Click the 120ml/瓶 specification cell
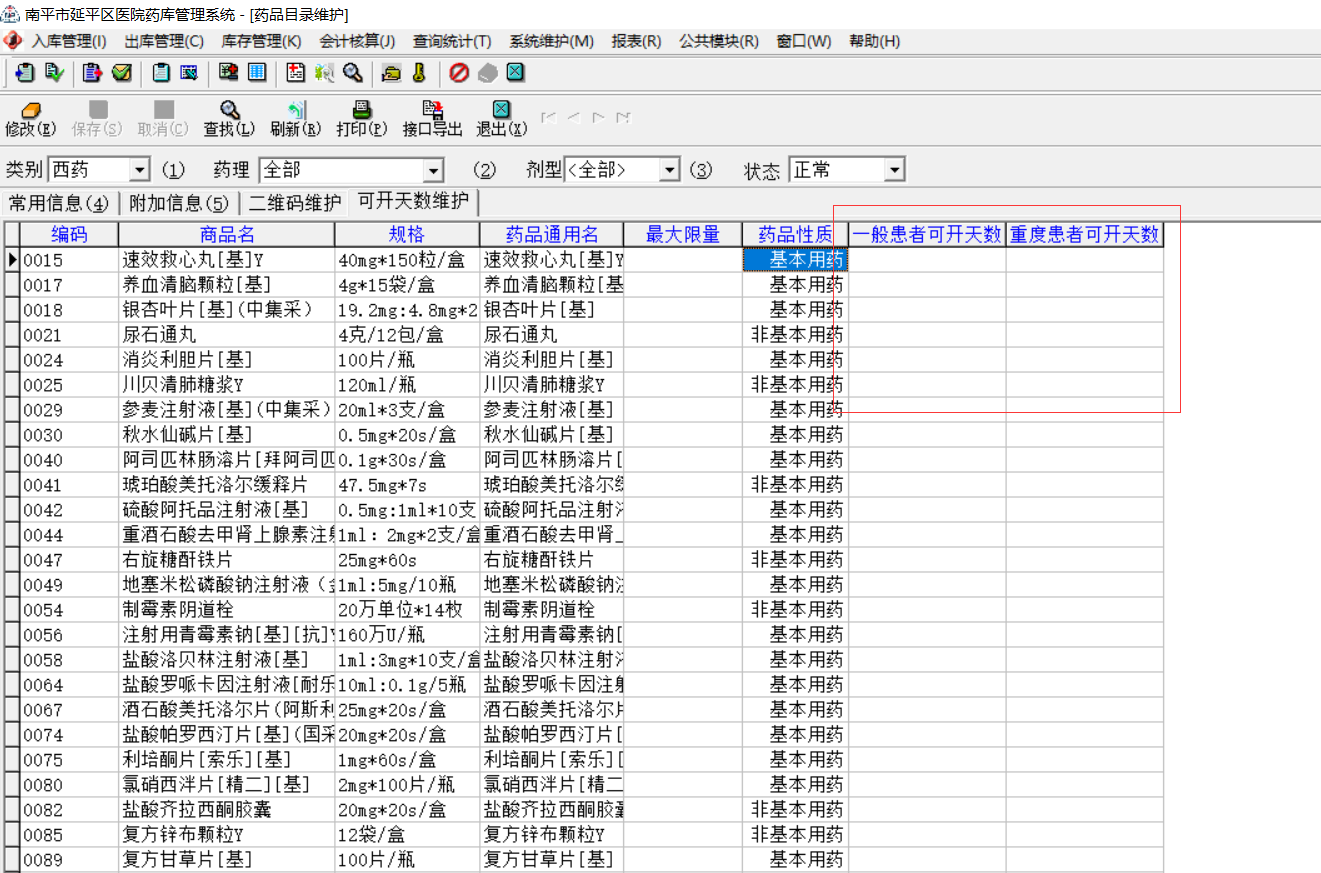1321x873 pixels. 407,385
